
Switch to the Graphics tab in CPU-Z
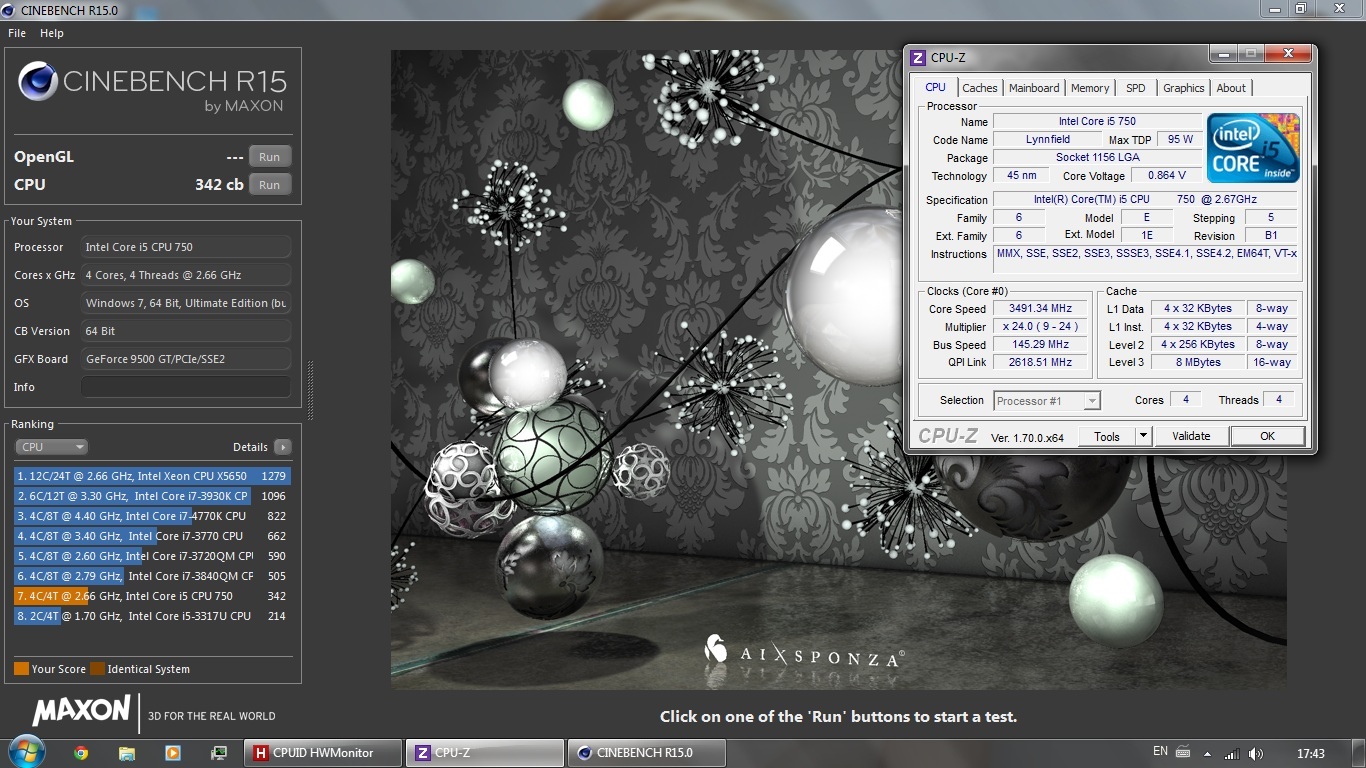pyautogui.click(x=1184, y=88)
